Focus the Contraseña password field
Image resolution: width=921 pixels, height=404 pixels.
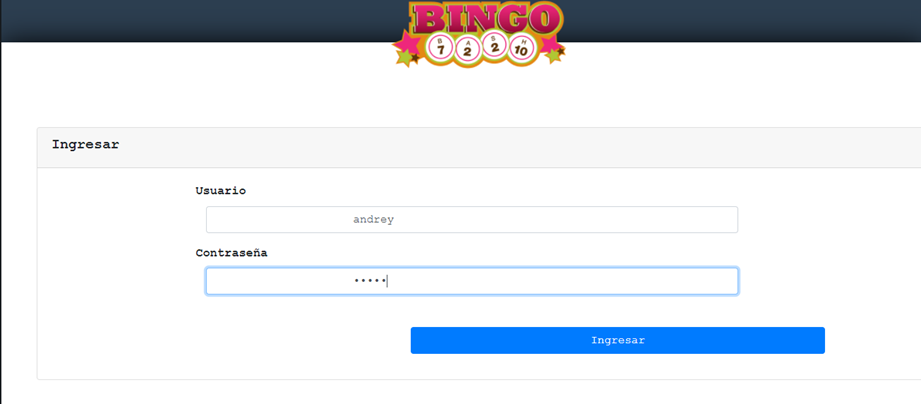[x=472, y=281]
